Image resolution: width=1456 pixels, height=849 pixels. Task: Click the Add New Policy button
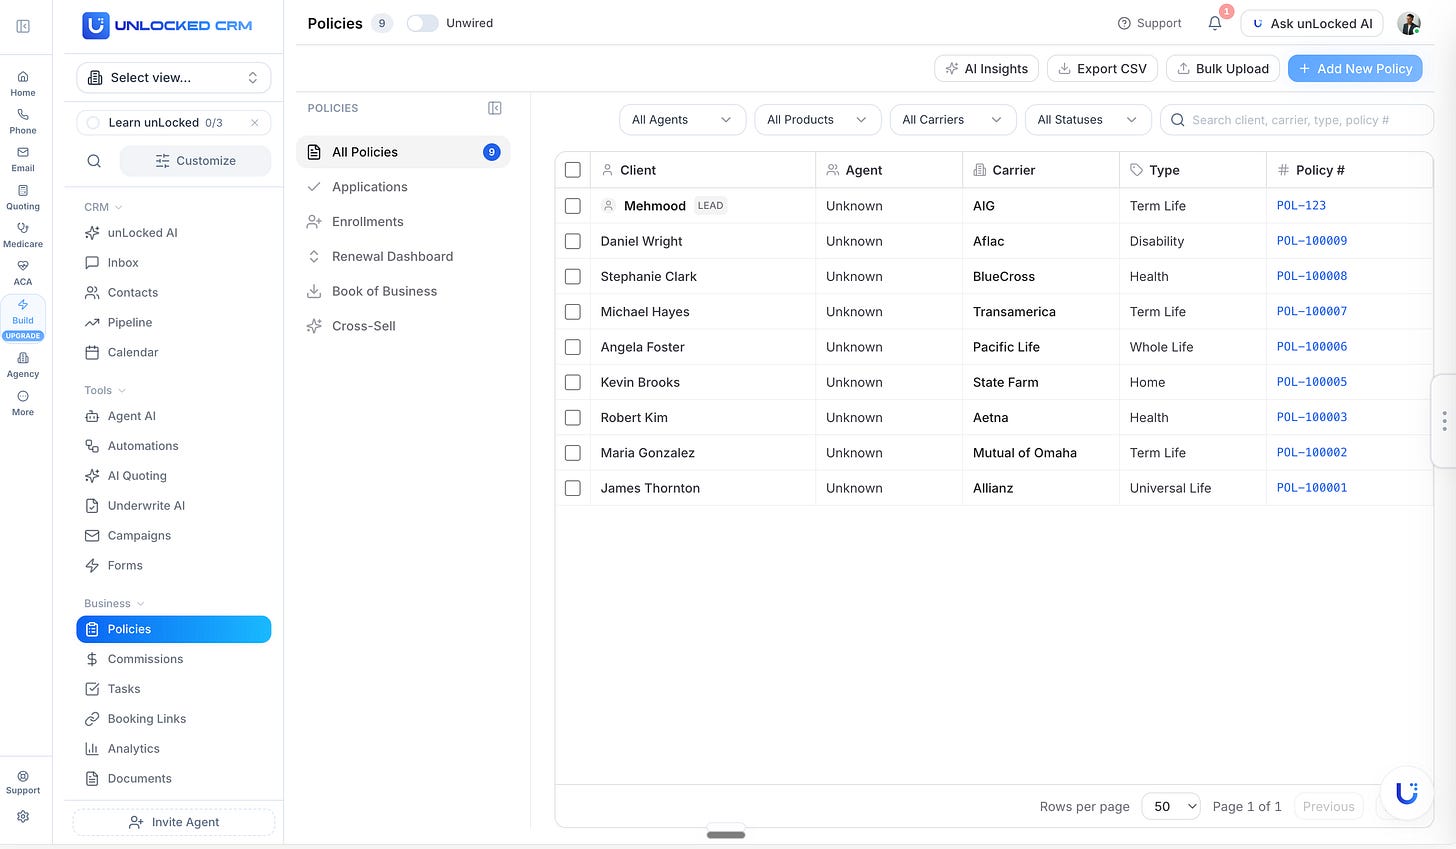(x=1355, y=68)
